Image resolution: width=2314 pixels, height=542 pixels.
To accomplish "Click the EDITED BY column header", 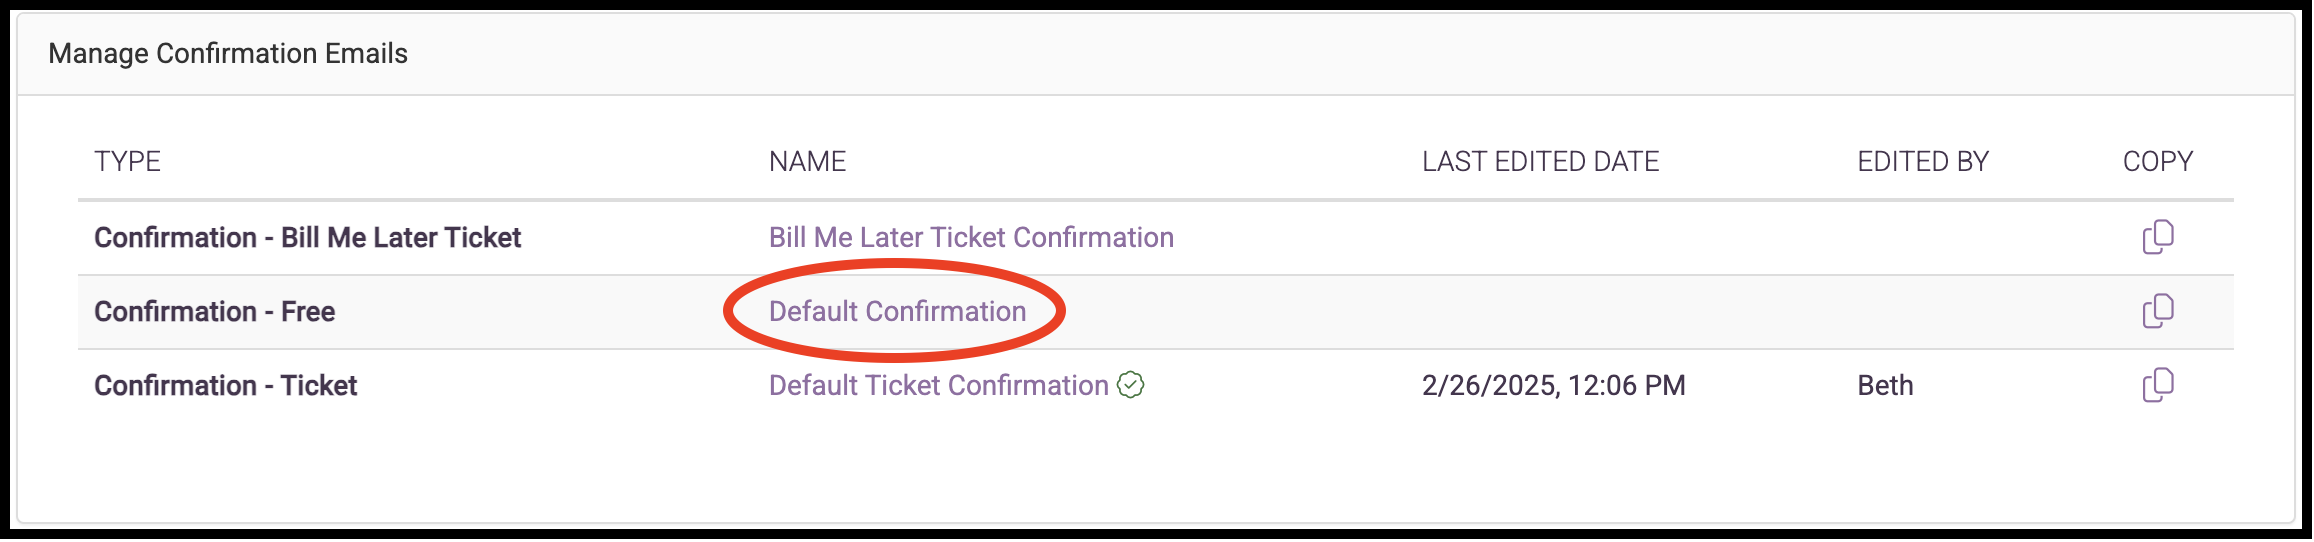I will pyautogui.click(x=1923, y=162).
